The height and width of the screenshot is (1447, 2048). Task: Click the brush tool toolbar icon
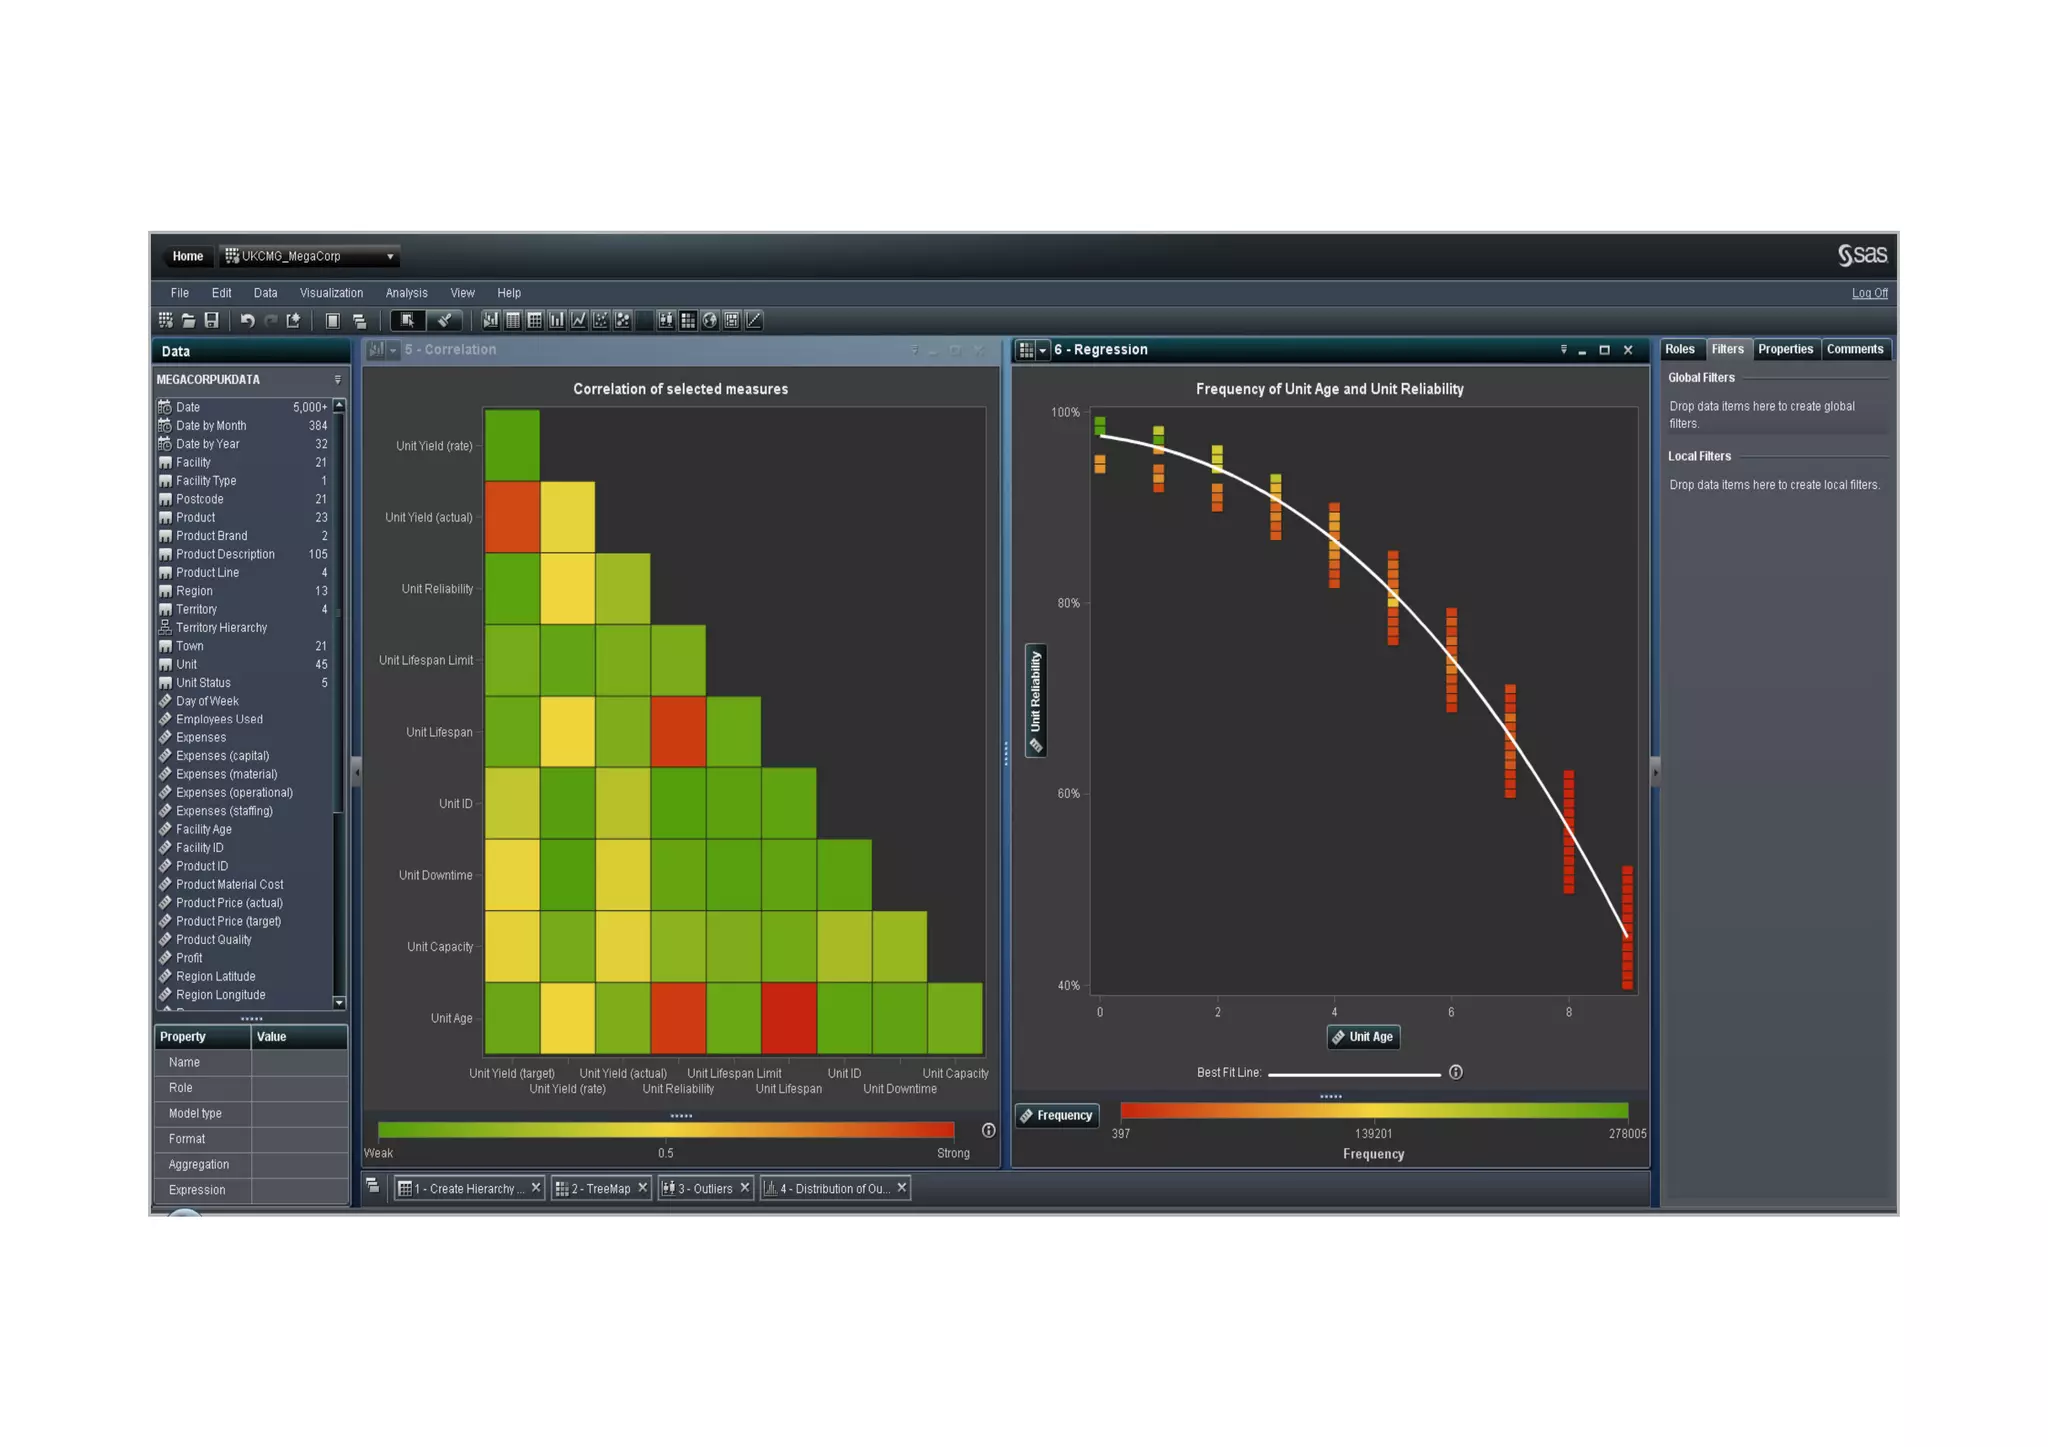pos(444,320)
